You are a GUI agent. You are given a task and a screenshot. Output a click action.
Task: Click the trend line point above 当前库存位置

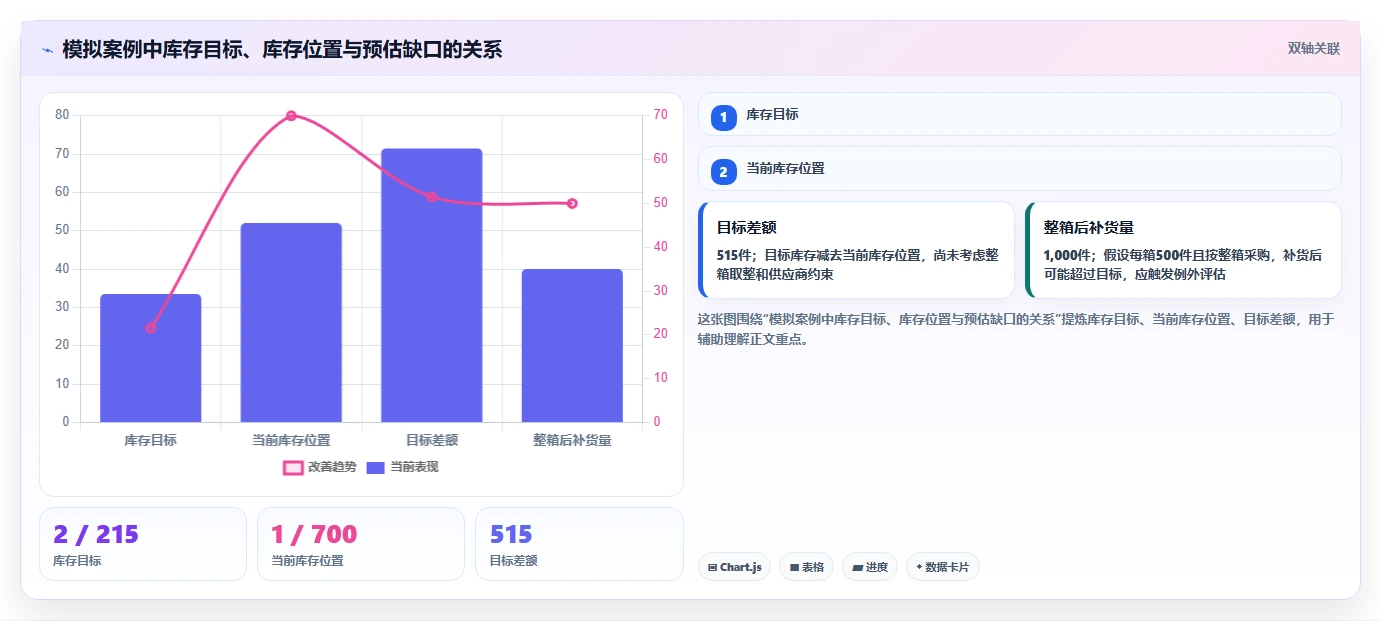click(291, 115)
